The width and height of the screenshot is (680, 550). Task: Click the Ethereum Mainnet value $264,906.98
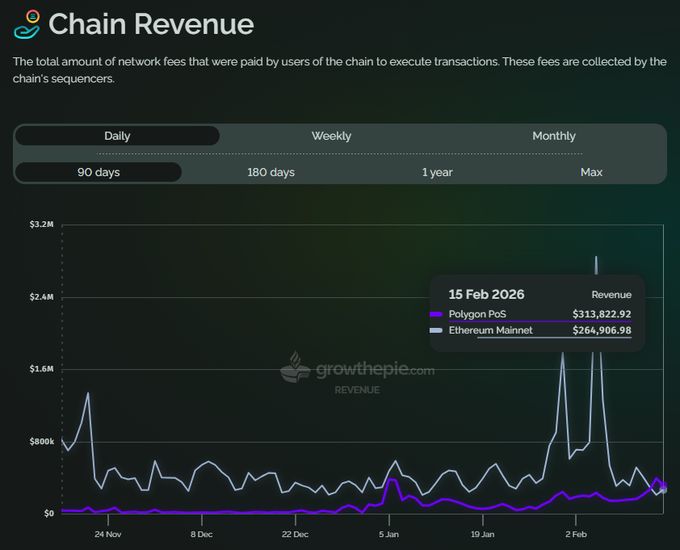pyautogui.click(x=601, y=331)
